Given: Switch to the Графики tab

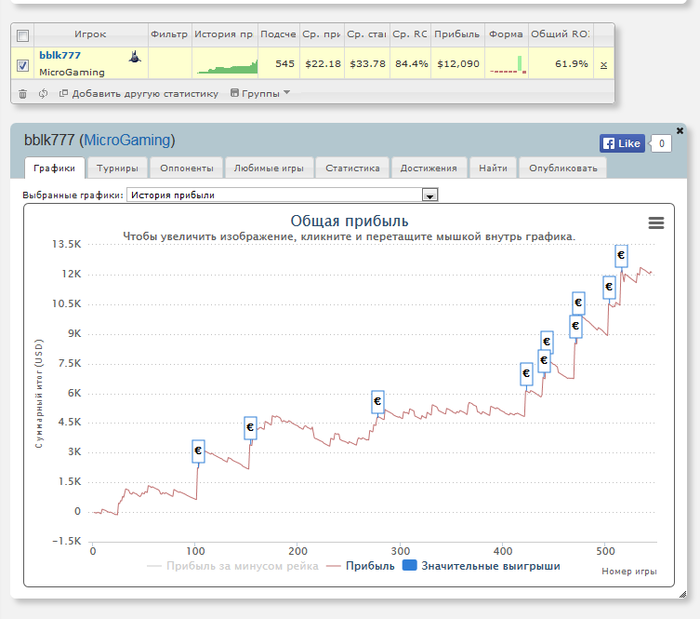Looking at the screenshot, I should [x=54, y=168].
